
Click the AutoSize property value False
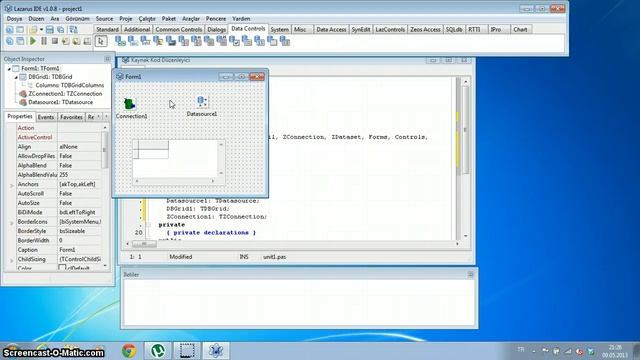coord(80,203)
